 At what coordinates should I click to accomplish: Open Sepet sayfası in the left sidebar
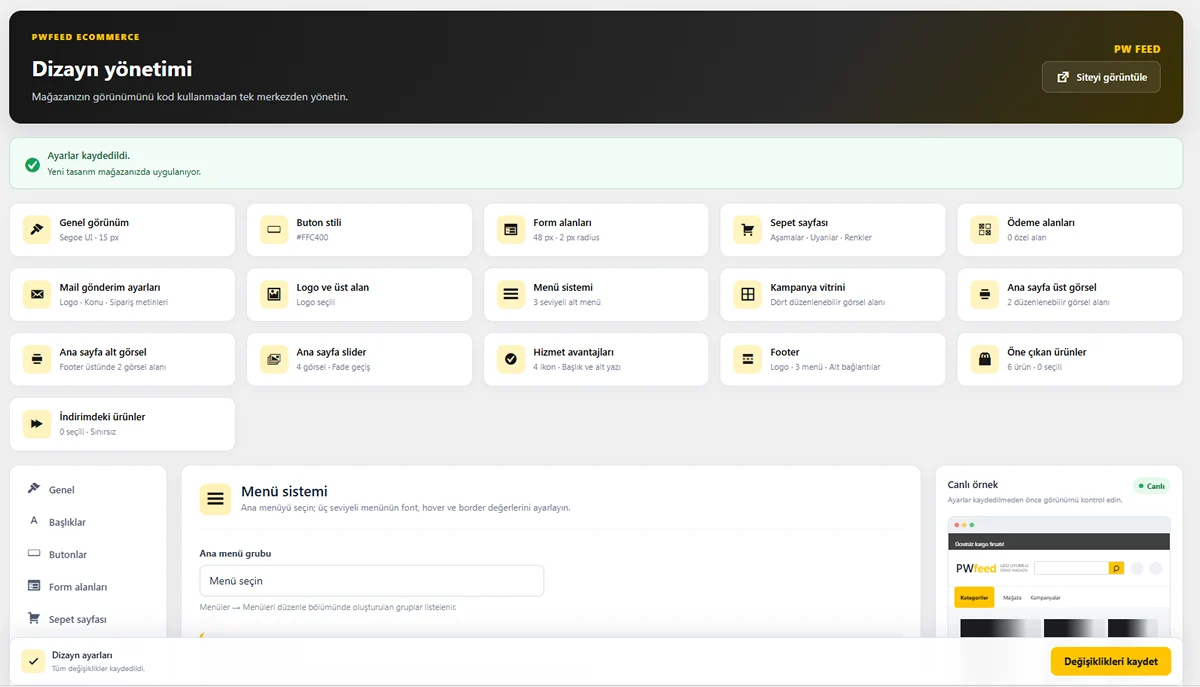(88, 619)
